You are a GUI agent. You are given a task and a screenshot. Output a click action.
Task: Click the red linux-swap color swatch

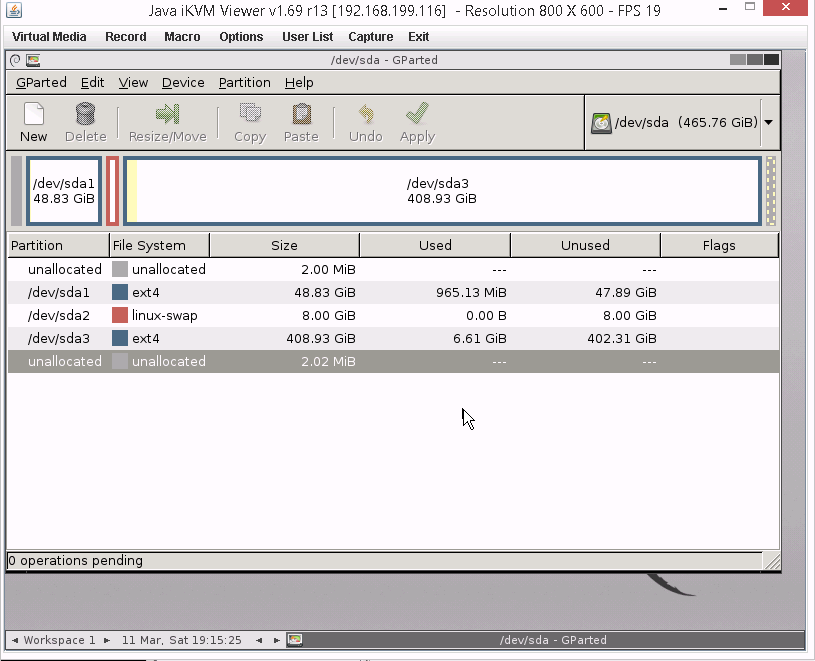point(120,315)
